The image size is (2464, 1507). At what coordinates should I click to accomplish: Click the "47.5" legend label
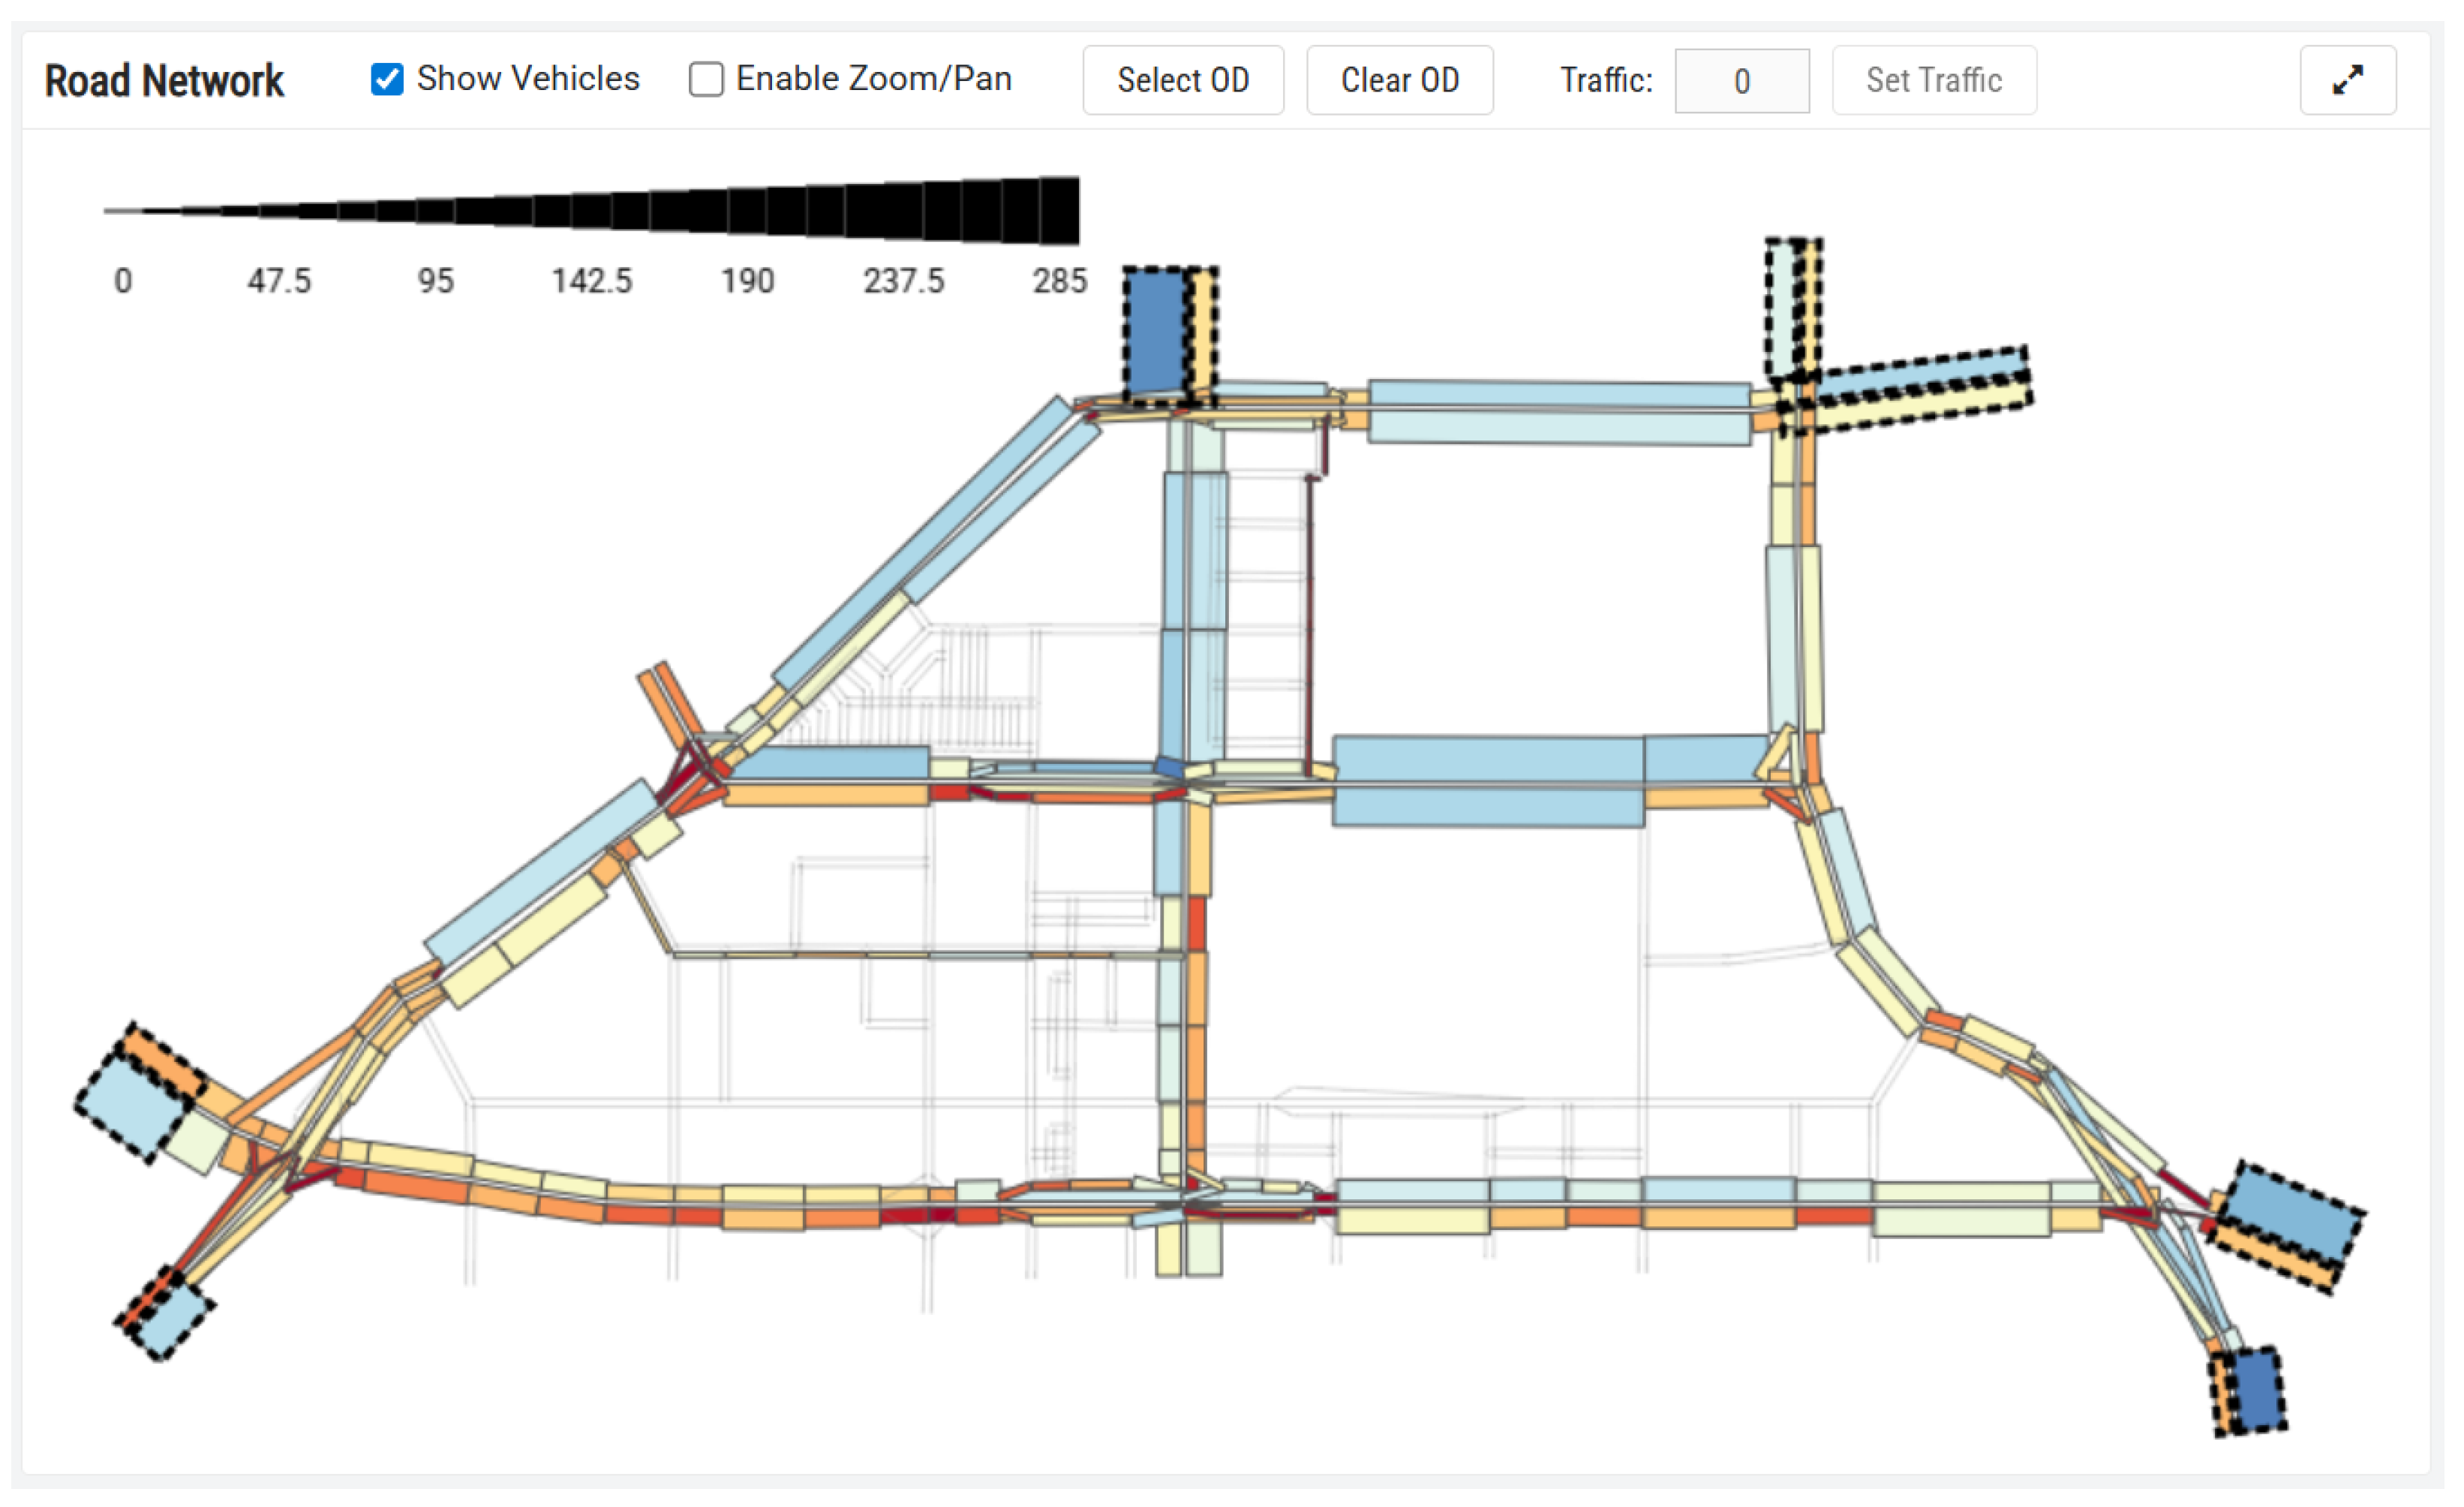click(x=279, y=281)
